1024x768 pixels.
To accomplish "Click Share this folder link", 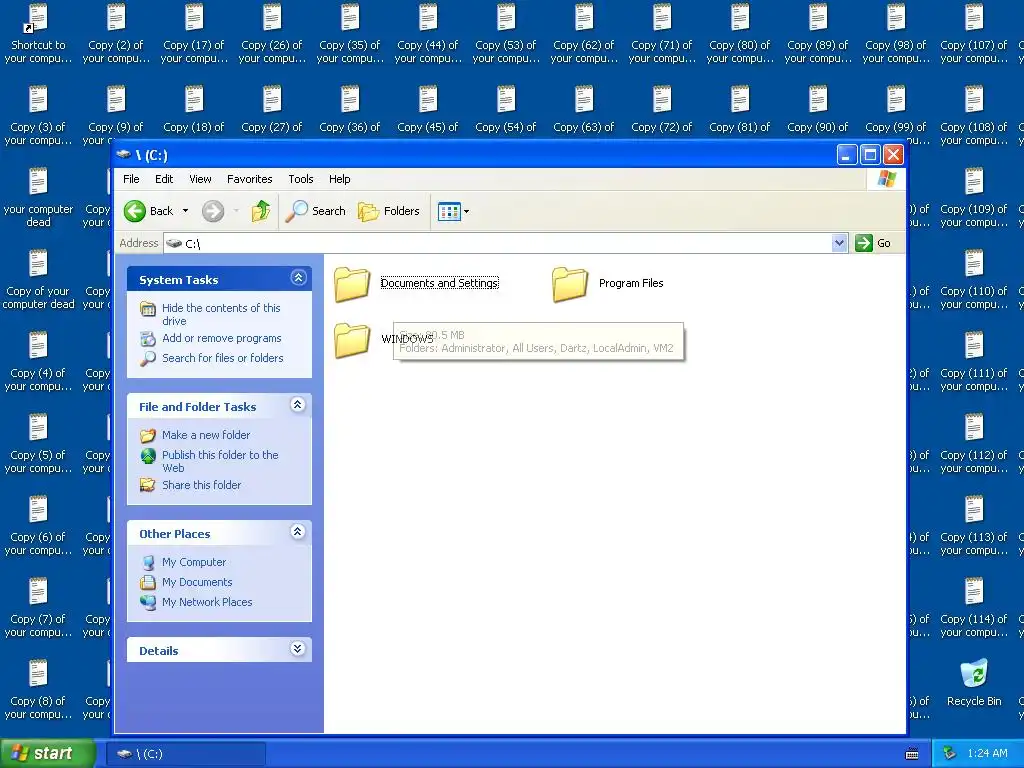I will (201, 485).
